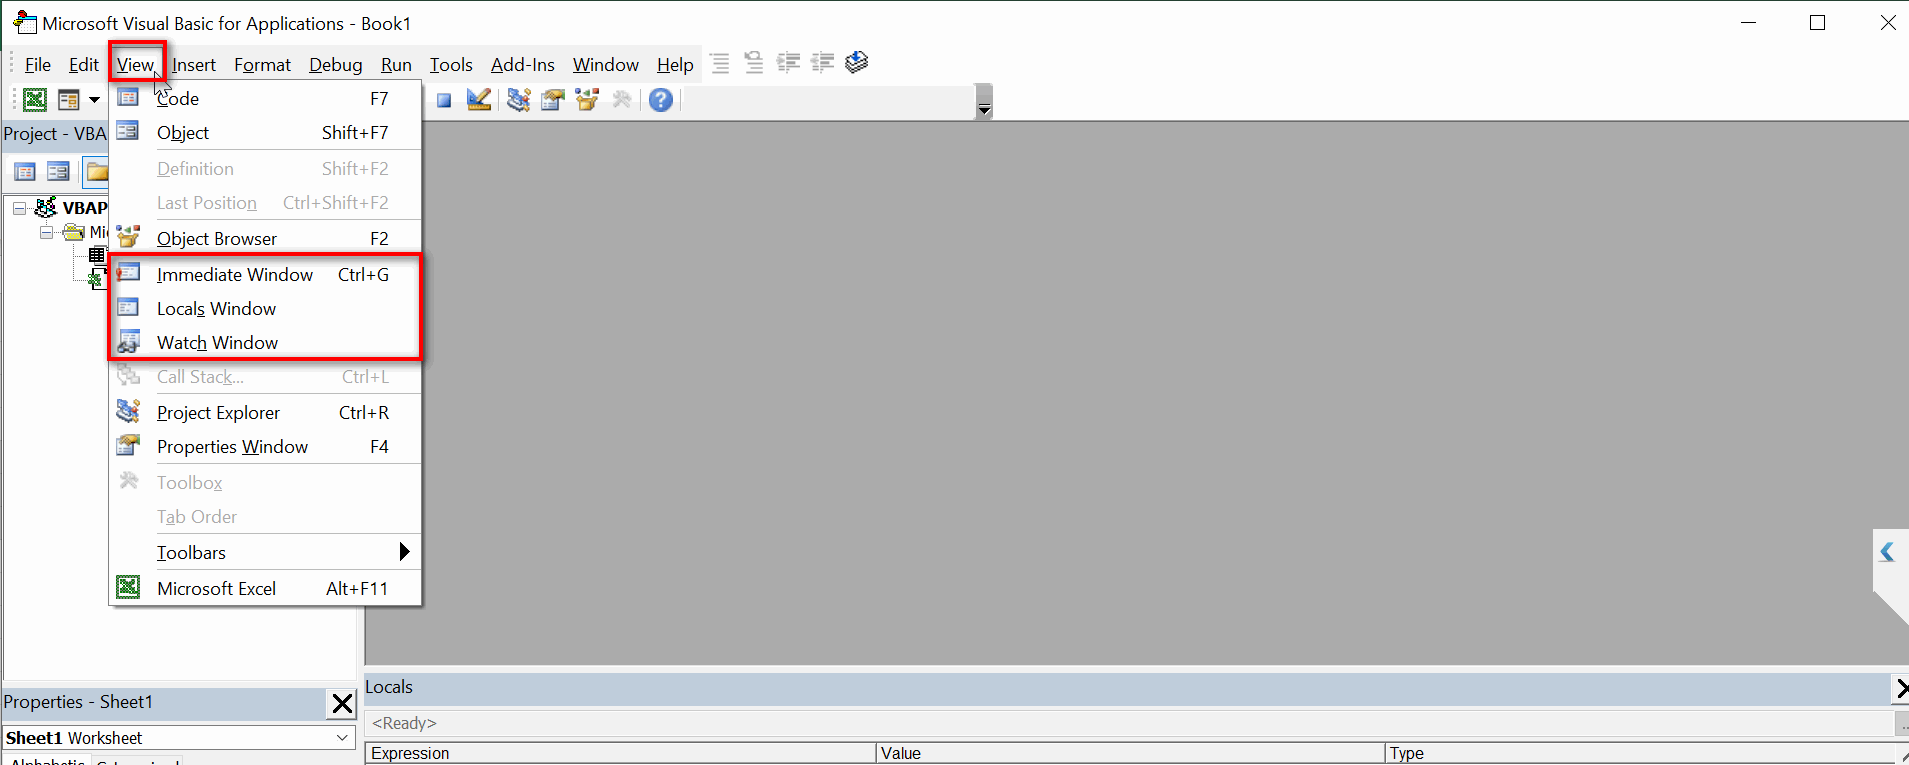Image resolution: width=1909 pixels, height=765 pixels.
Task: Click the Outdent edit toolbar icon
Action: (822, 63)
